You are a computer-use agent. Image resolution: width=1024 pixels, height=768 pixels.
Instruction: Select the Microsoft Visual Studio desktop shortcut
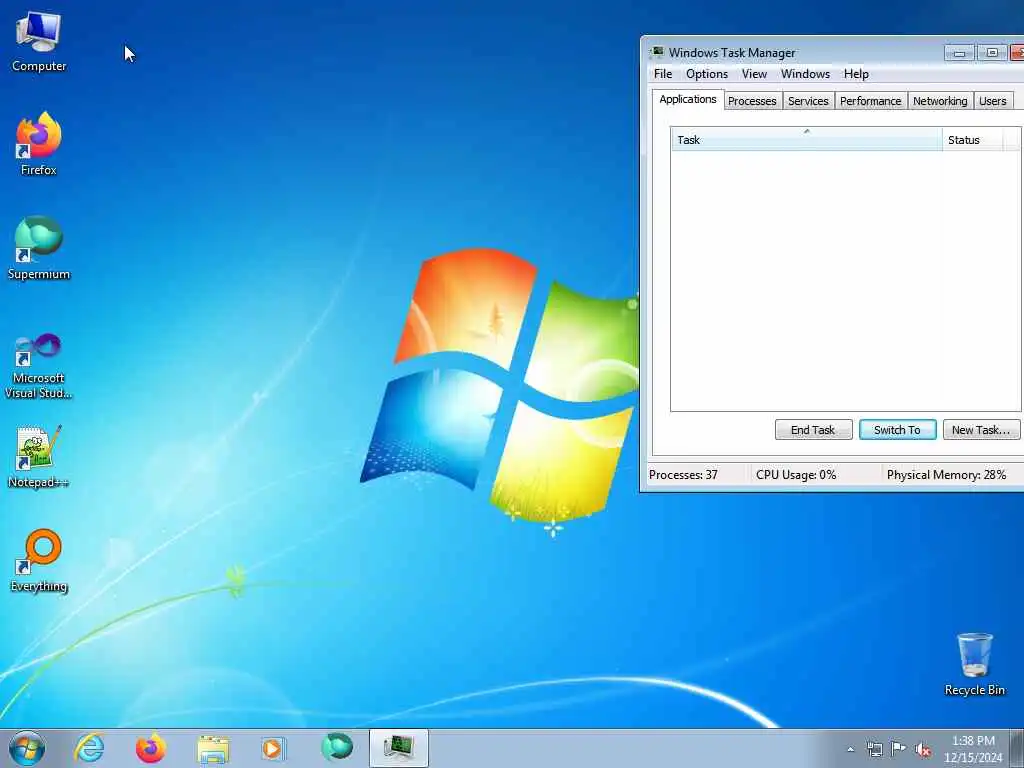[x=39, y=366]
